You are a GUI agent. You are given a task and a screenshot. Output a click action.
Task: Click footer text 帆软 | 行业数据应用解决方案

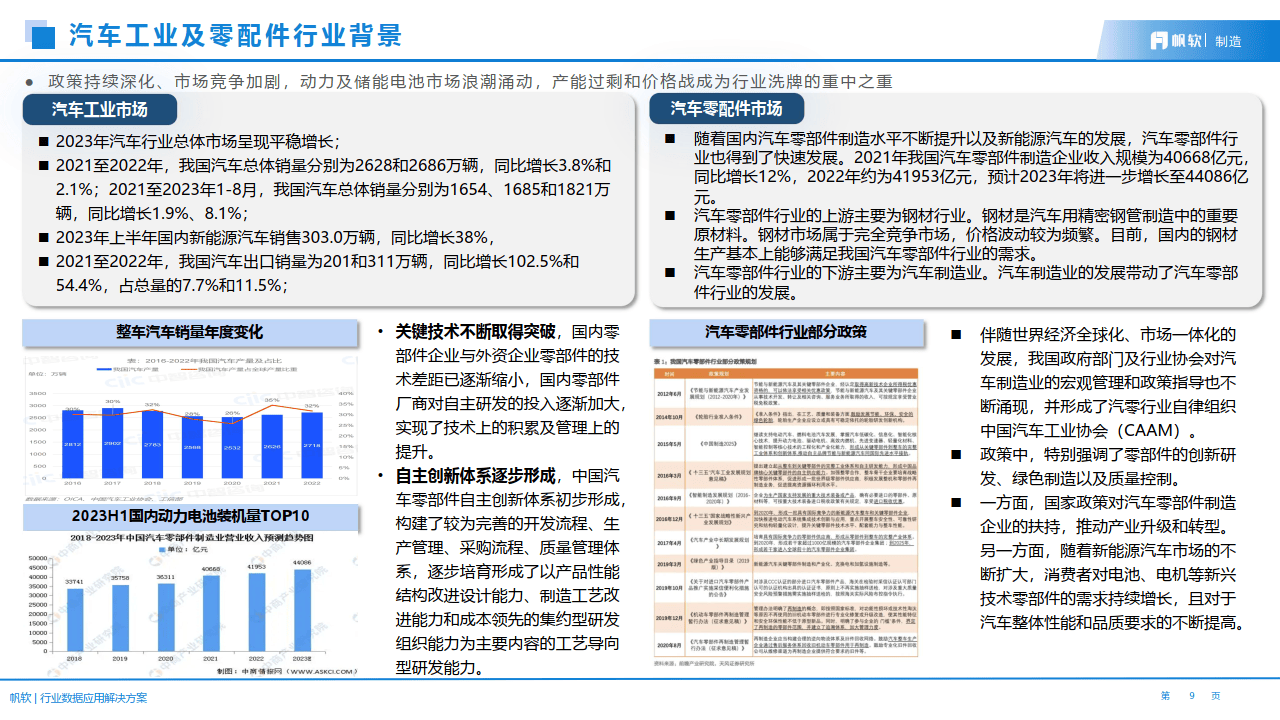click(x=78, y=698)
